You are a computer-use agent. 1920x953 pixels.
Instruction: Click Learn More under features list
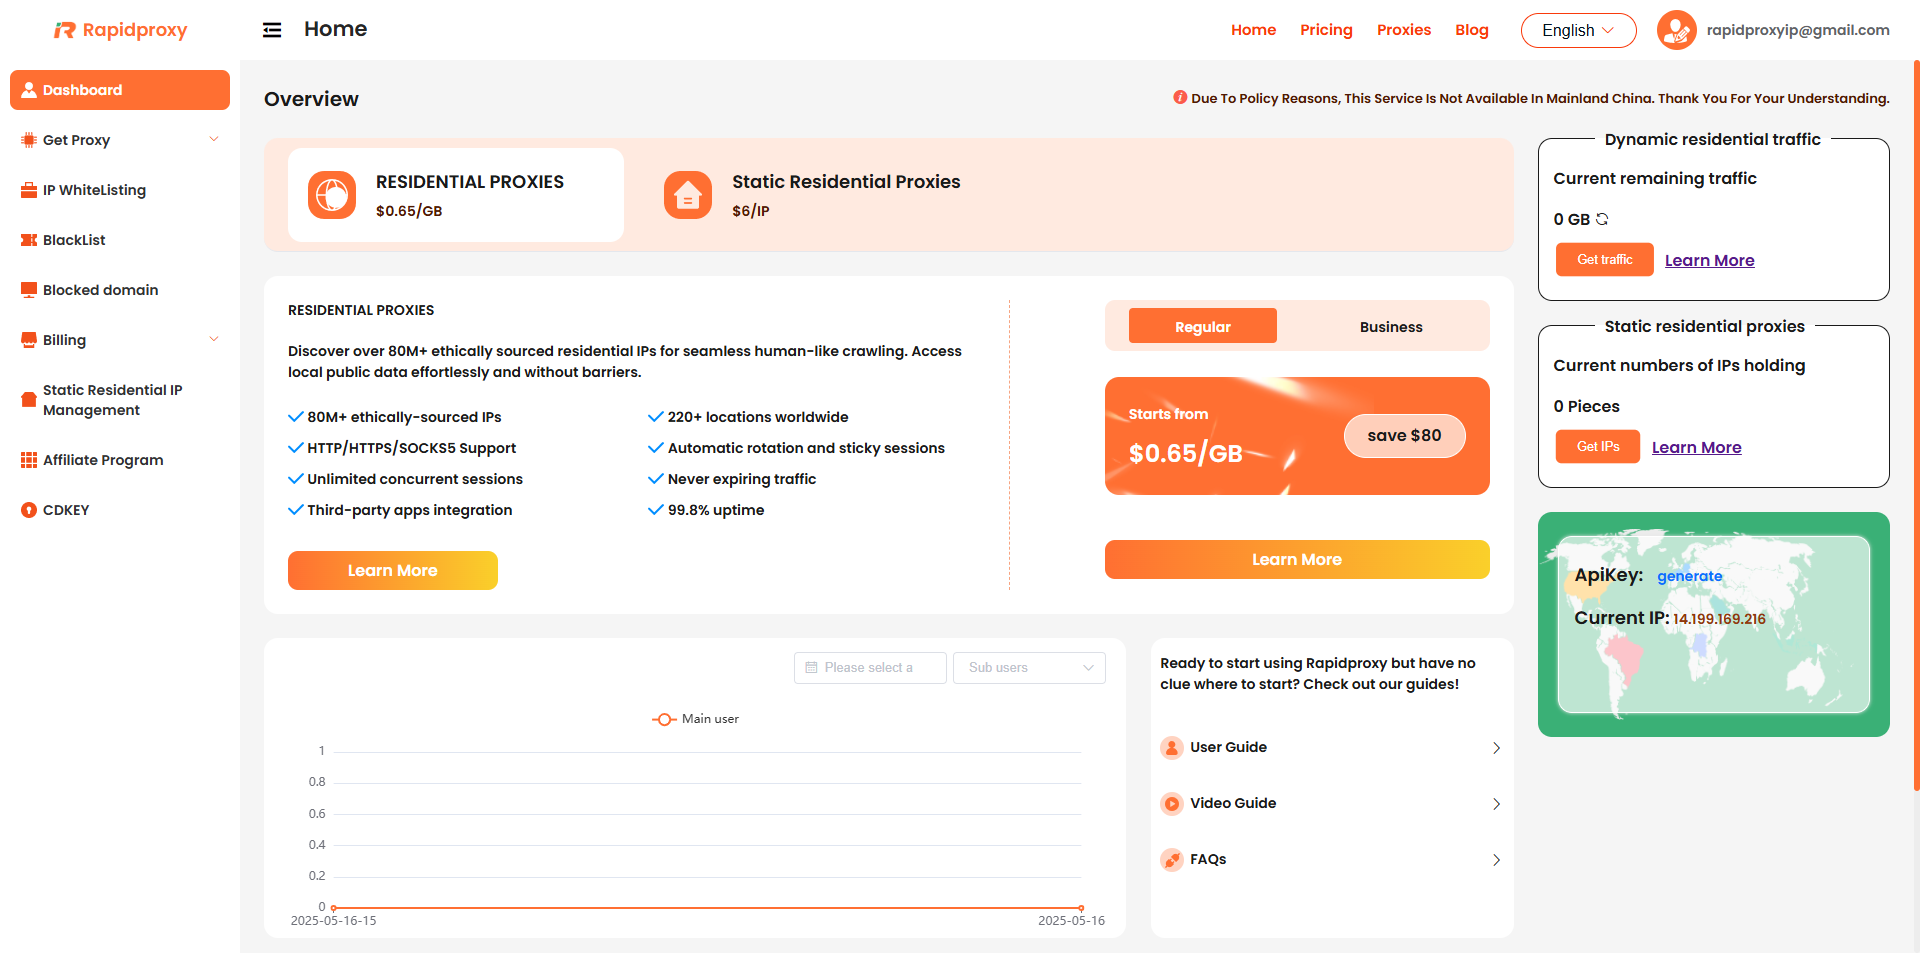[x=392, y=570]
